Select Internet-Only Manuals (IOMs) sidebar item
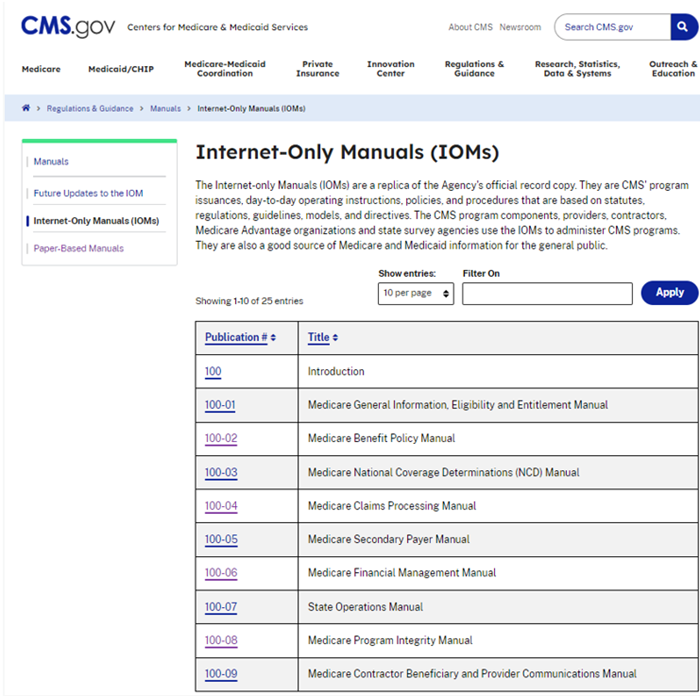 pyautogui.click(x=96, y=221)
